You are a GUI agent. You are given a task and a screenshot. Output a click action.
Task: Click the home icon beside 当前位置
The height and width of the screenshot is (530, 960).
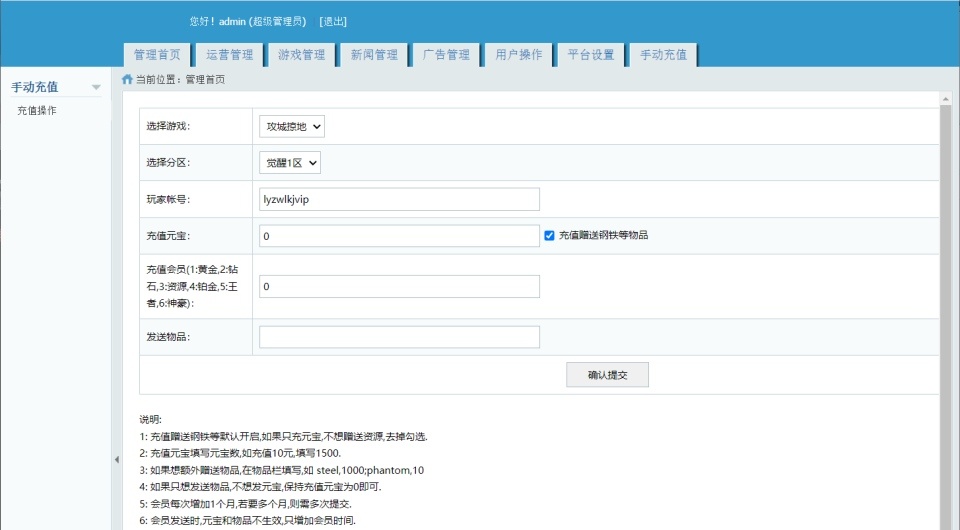(x=127, y=79)
